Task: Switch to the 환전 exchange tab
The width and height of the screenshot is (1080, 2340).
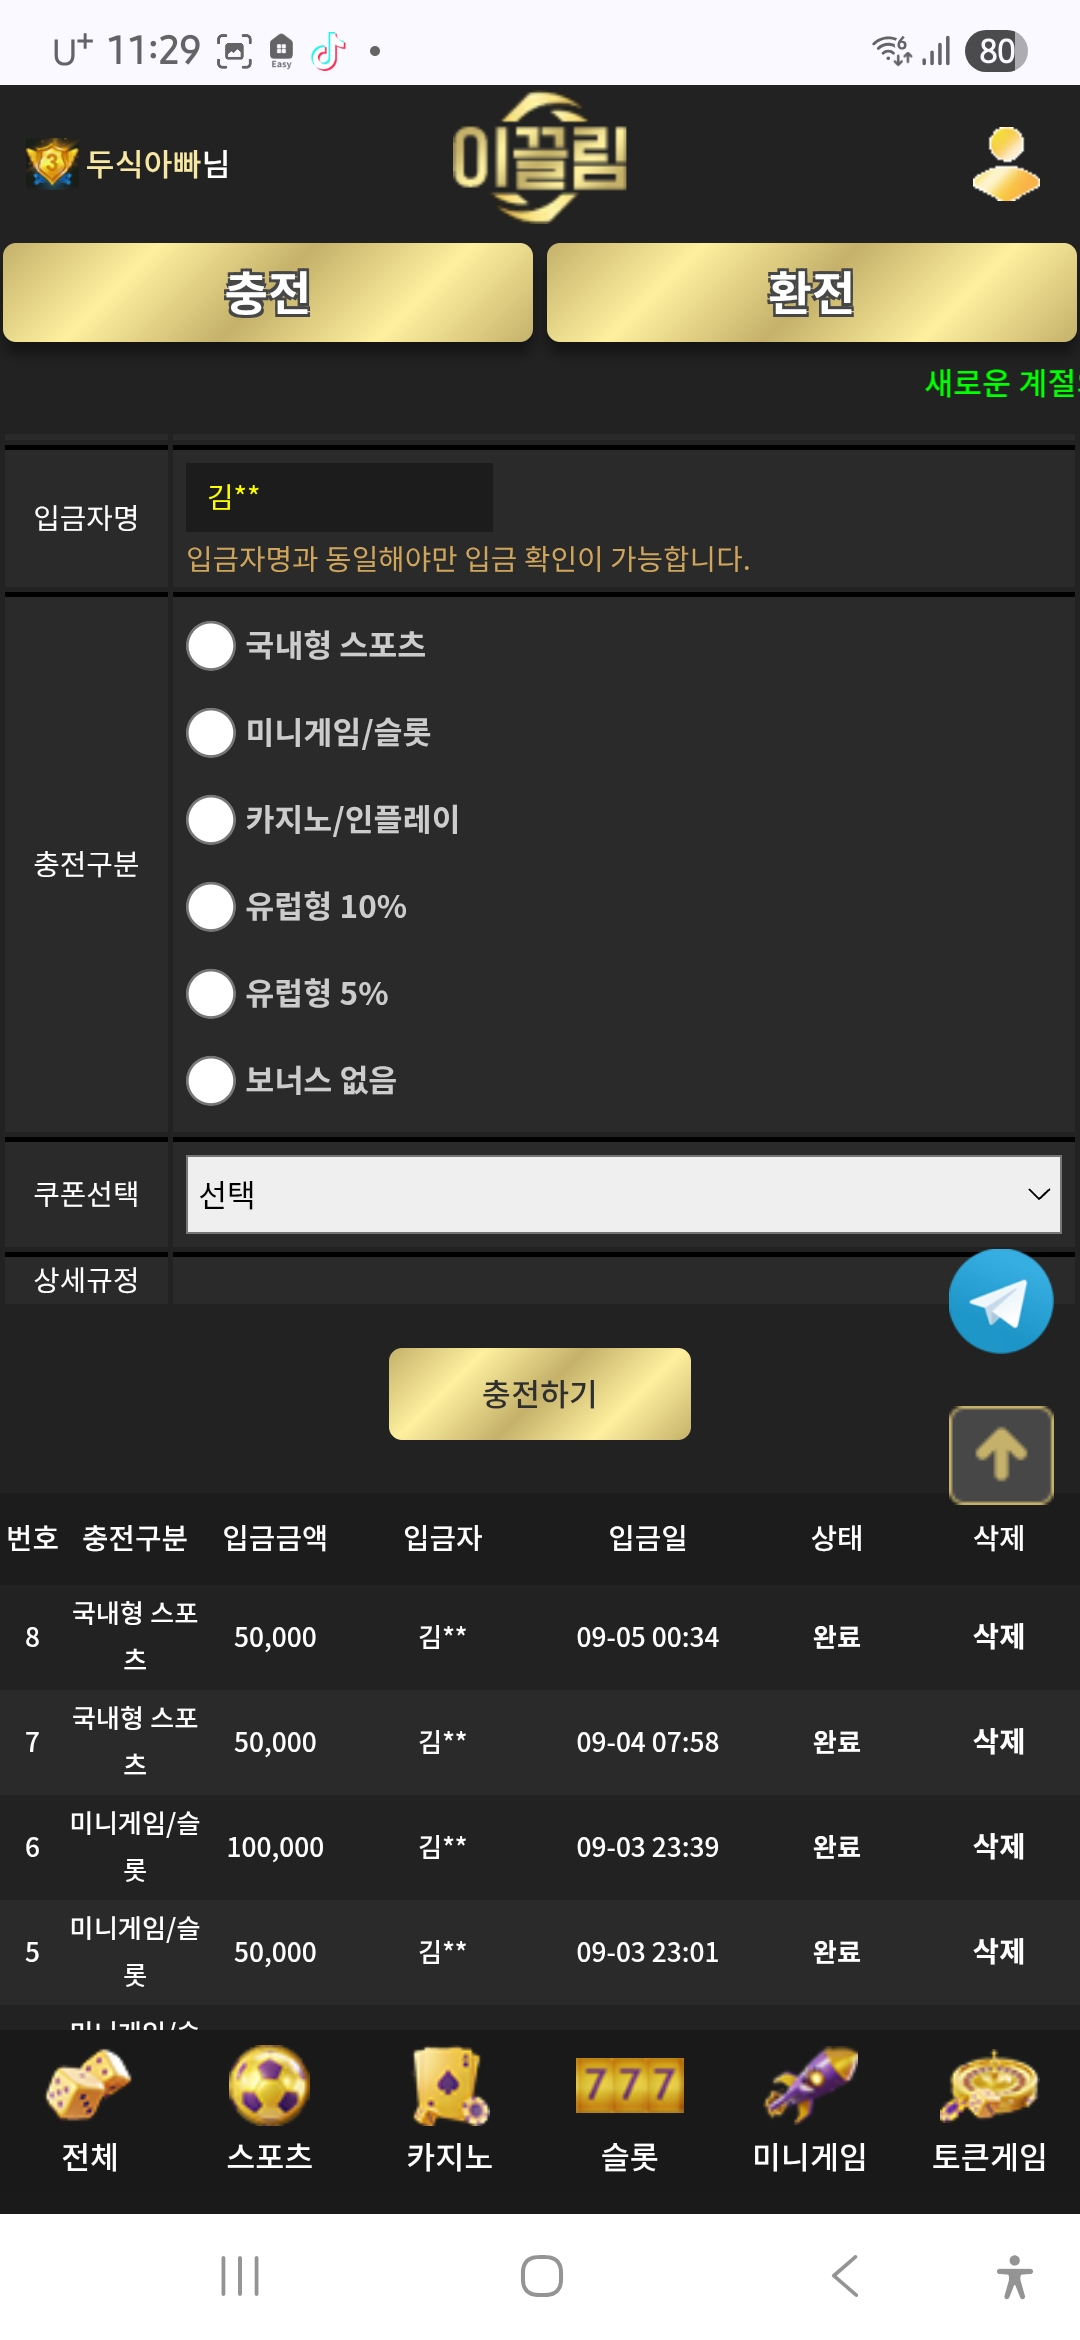Action: pos(812,293)
